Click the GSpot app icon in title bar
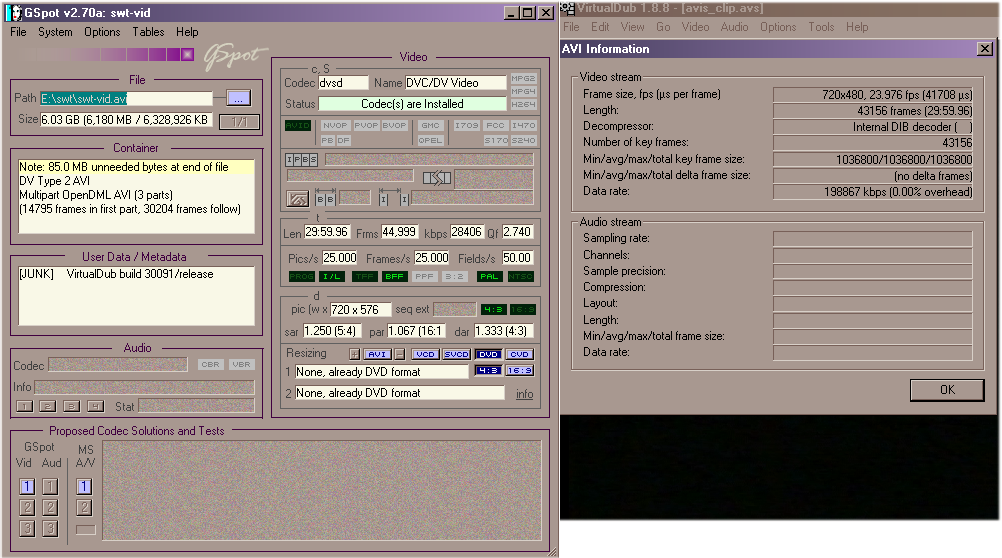This screenshot has height=558, width=1002. point(13,13)
